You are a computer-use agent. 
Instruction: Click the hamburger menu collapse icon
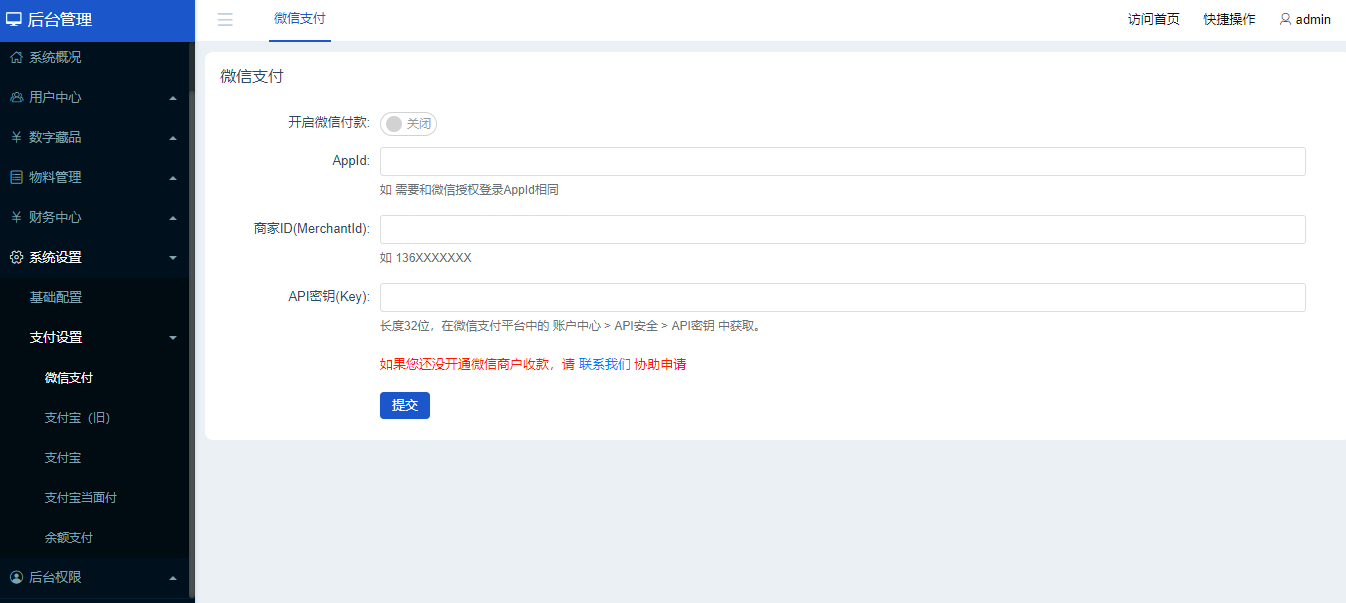tap(225, 19)
